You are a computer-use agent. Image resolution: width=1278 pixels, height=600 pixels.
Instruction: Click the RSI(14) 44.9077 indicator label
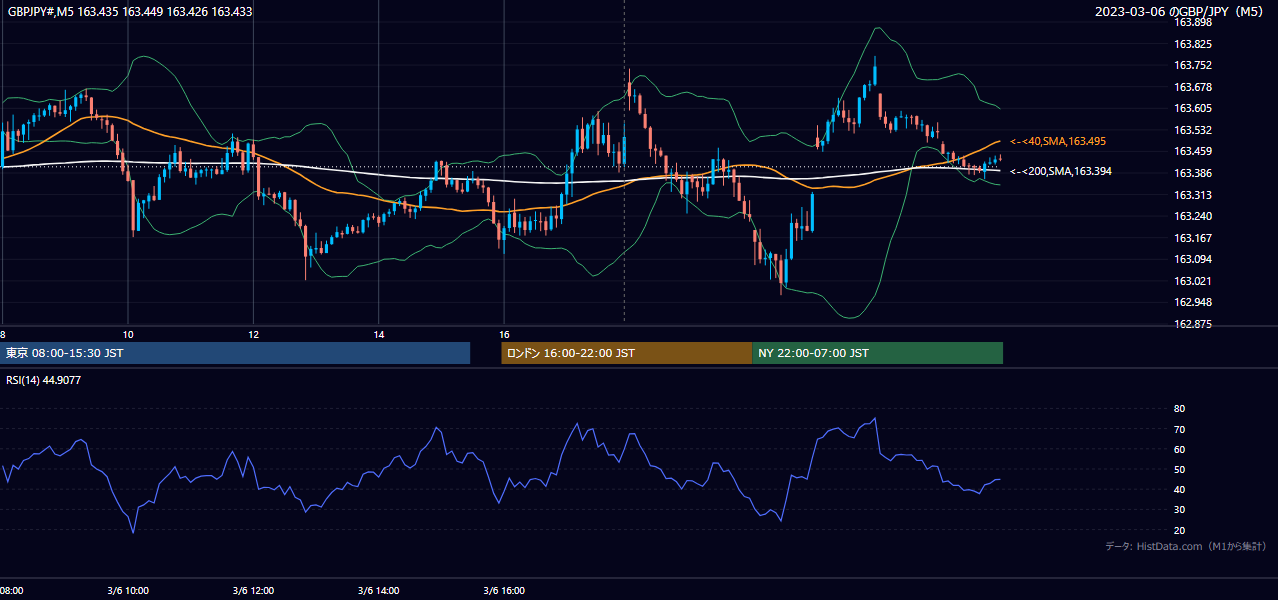coord(44,380)
